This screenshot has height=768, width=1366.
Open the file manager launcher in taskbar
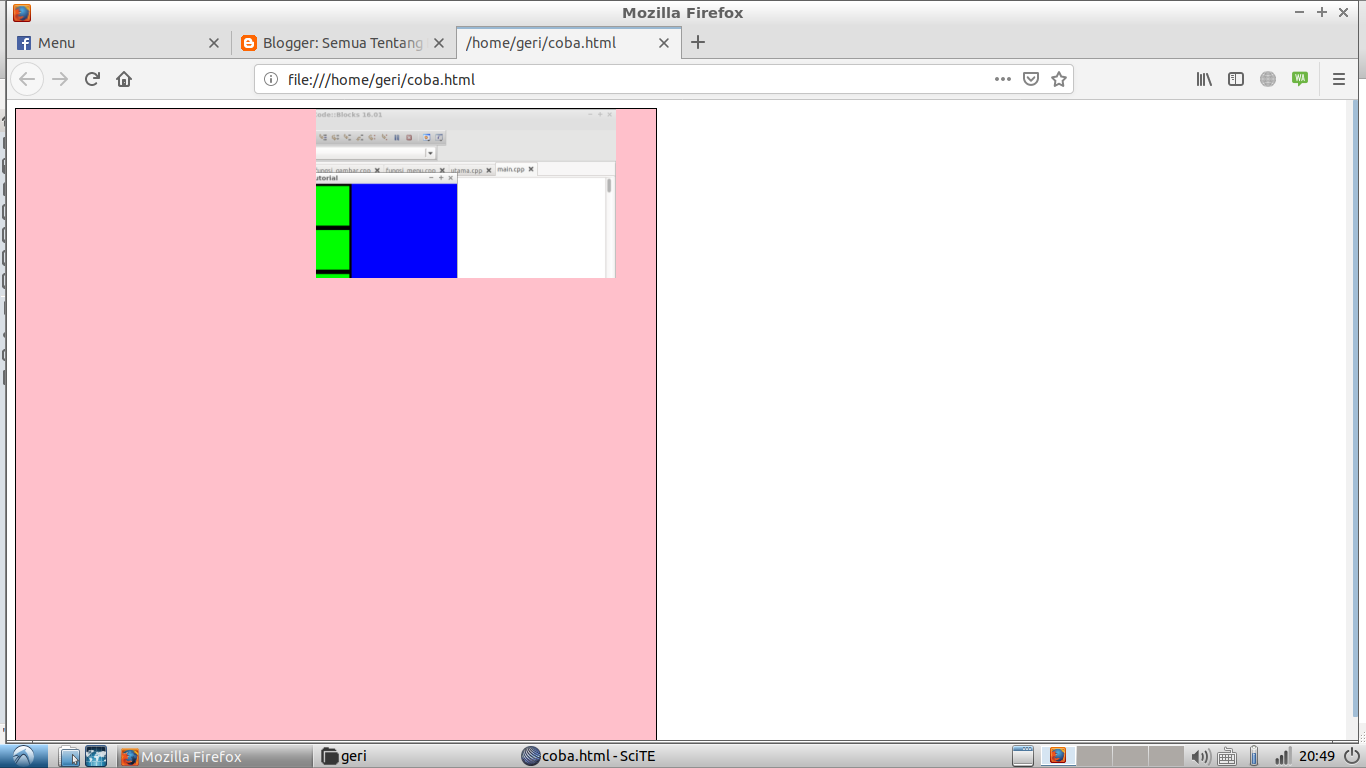pyautogui.click(x=69, y=756)
